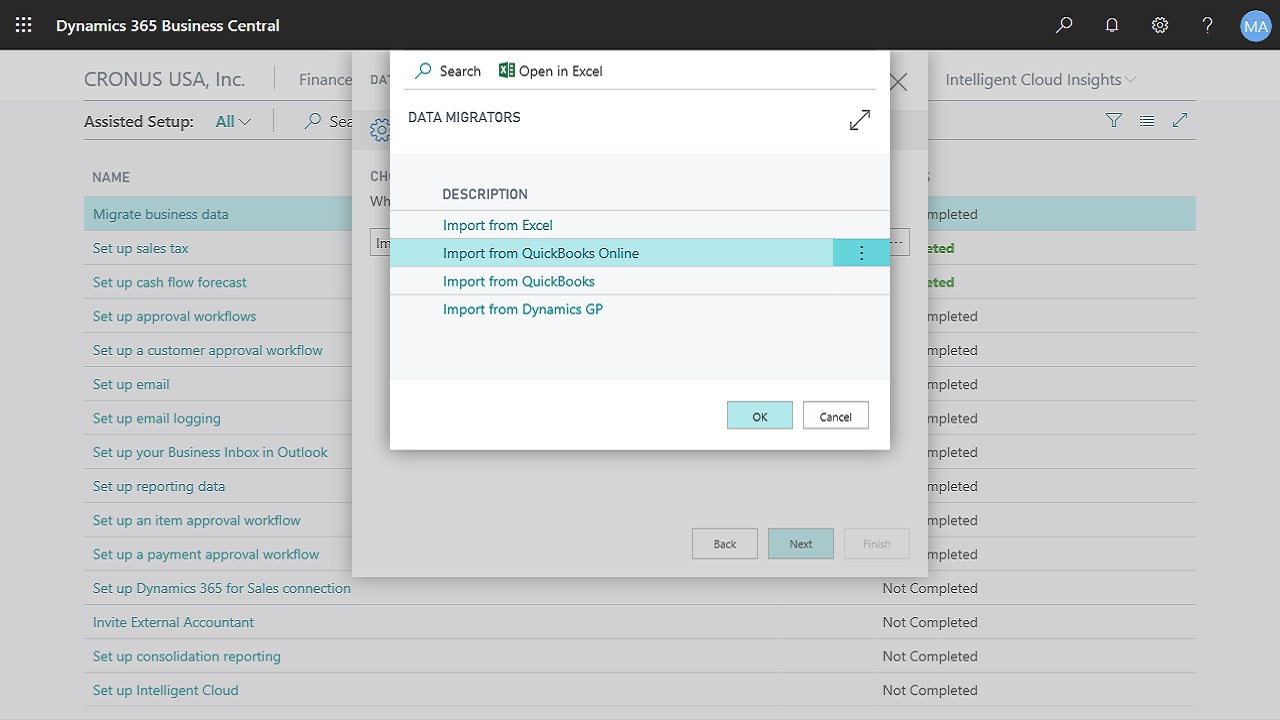The height and width of the screenshot is (720, 1280).
Task: Open Set up email logging
Action: point(157,418)
